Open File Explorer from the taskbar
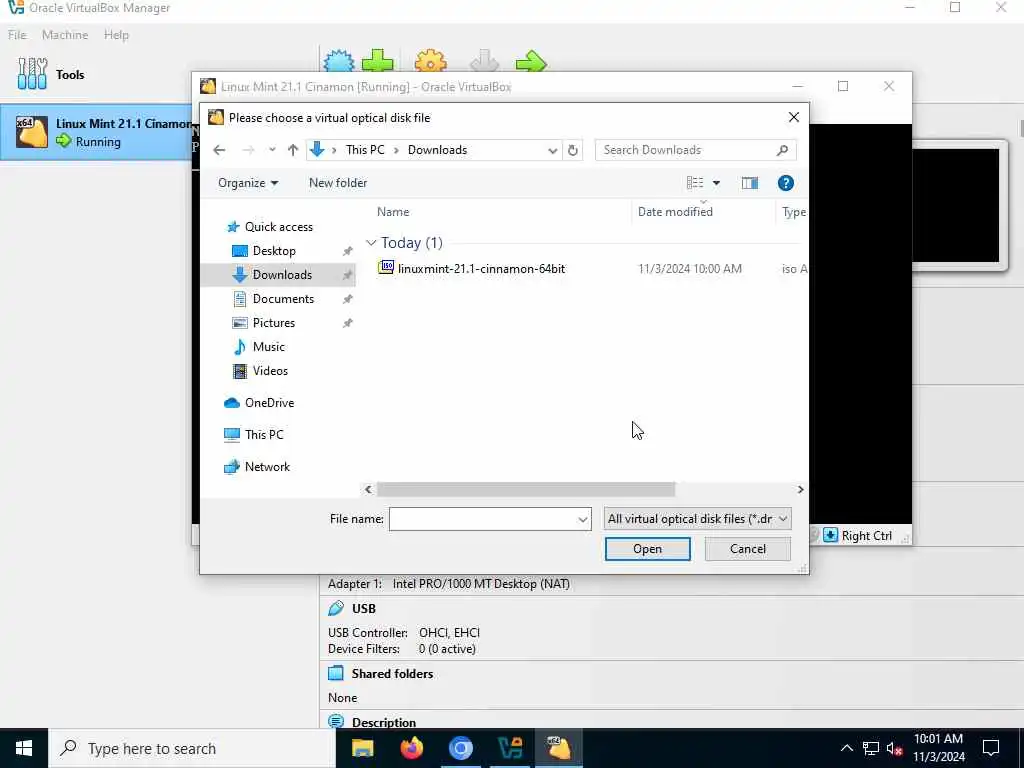 coord(362,748)
